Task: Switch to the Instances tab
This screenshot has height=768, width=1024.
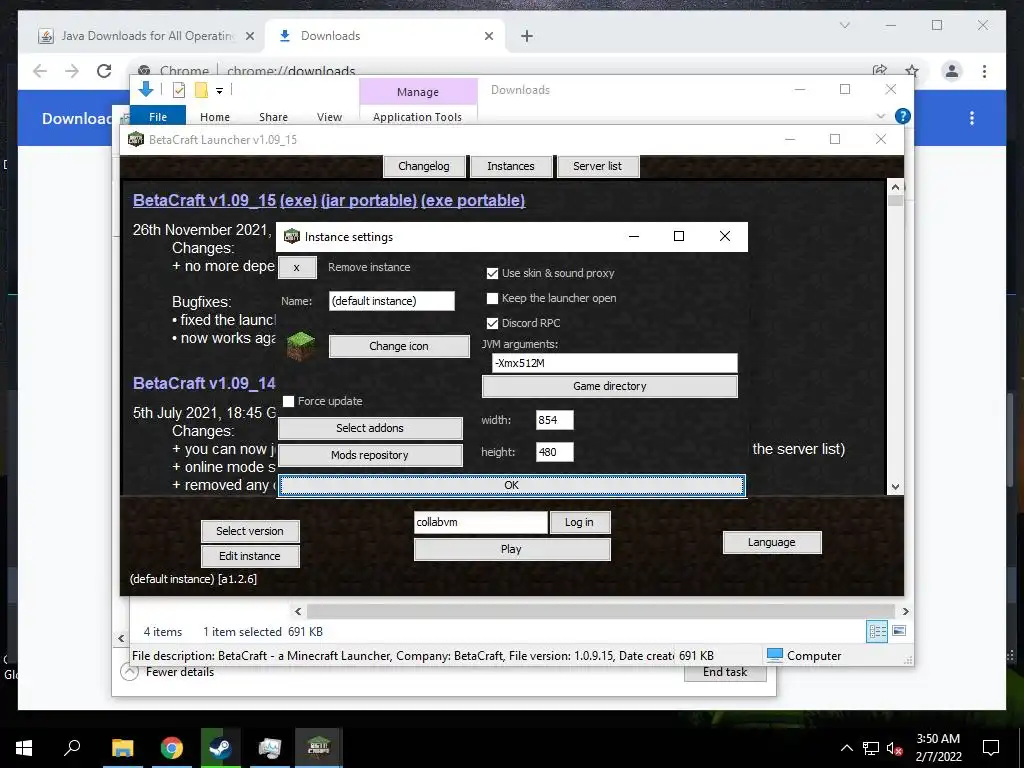Action: [511, 166]
